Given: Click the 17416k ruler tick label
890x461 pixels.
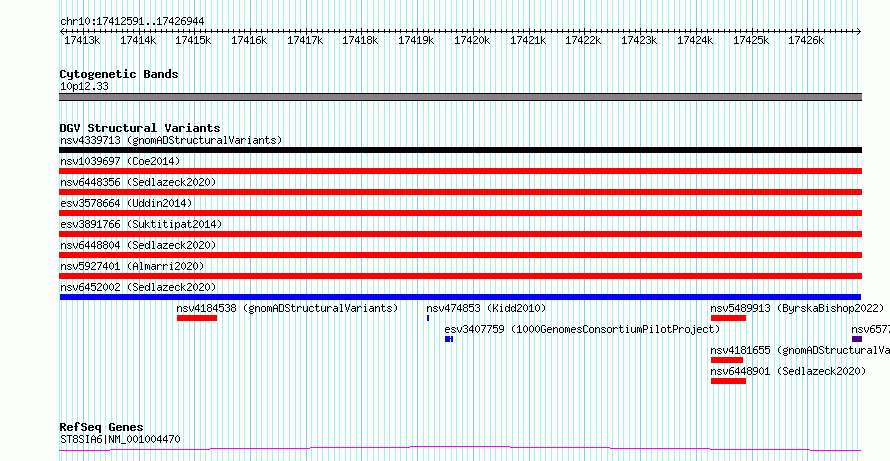Looking at the screenshot, I should [249, 40].
